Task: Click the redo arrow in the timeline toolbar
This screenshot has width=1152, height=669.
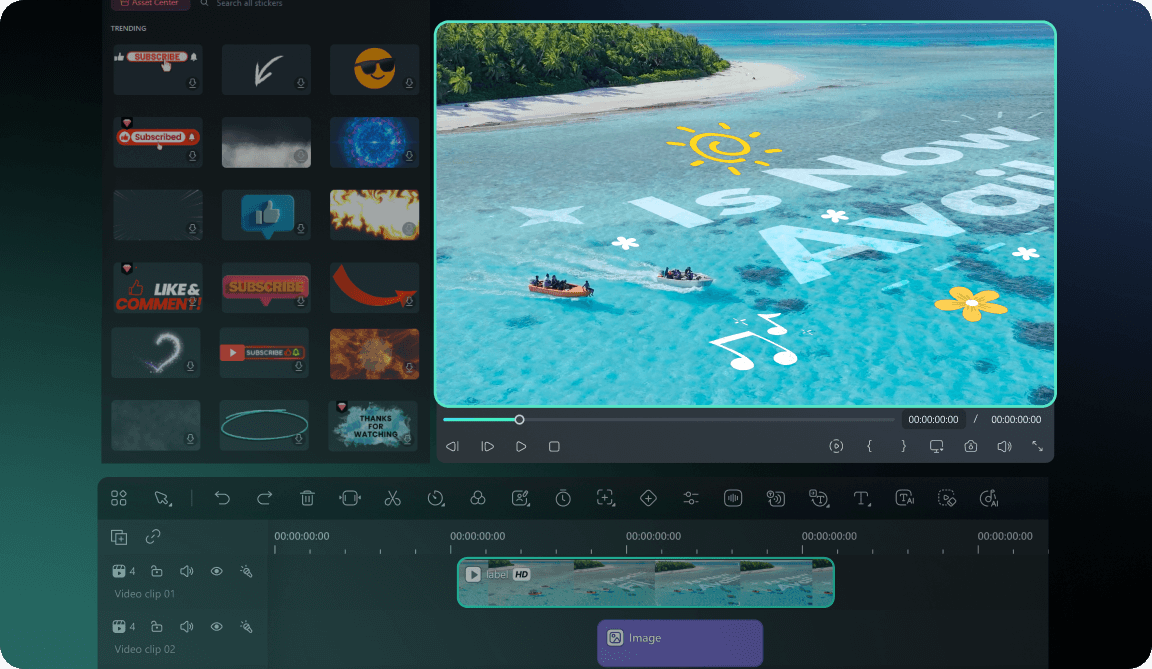Action: [x=264, y=499]
